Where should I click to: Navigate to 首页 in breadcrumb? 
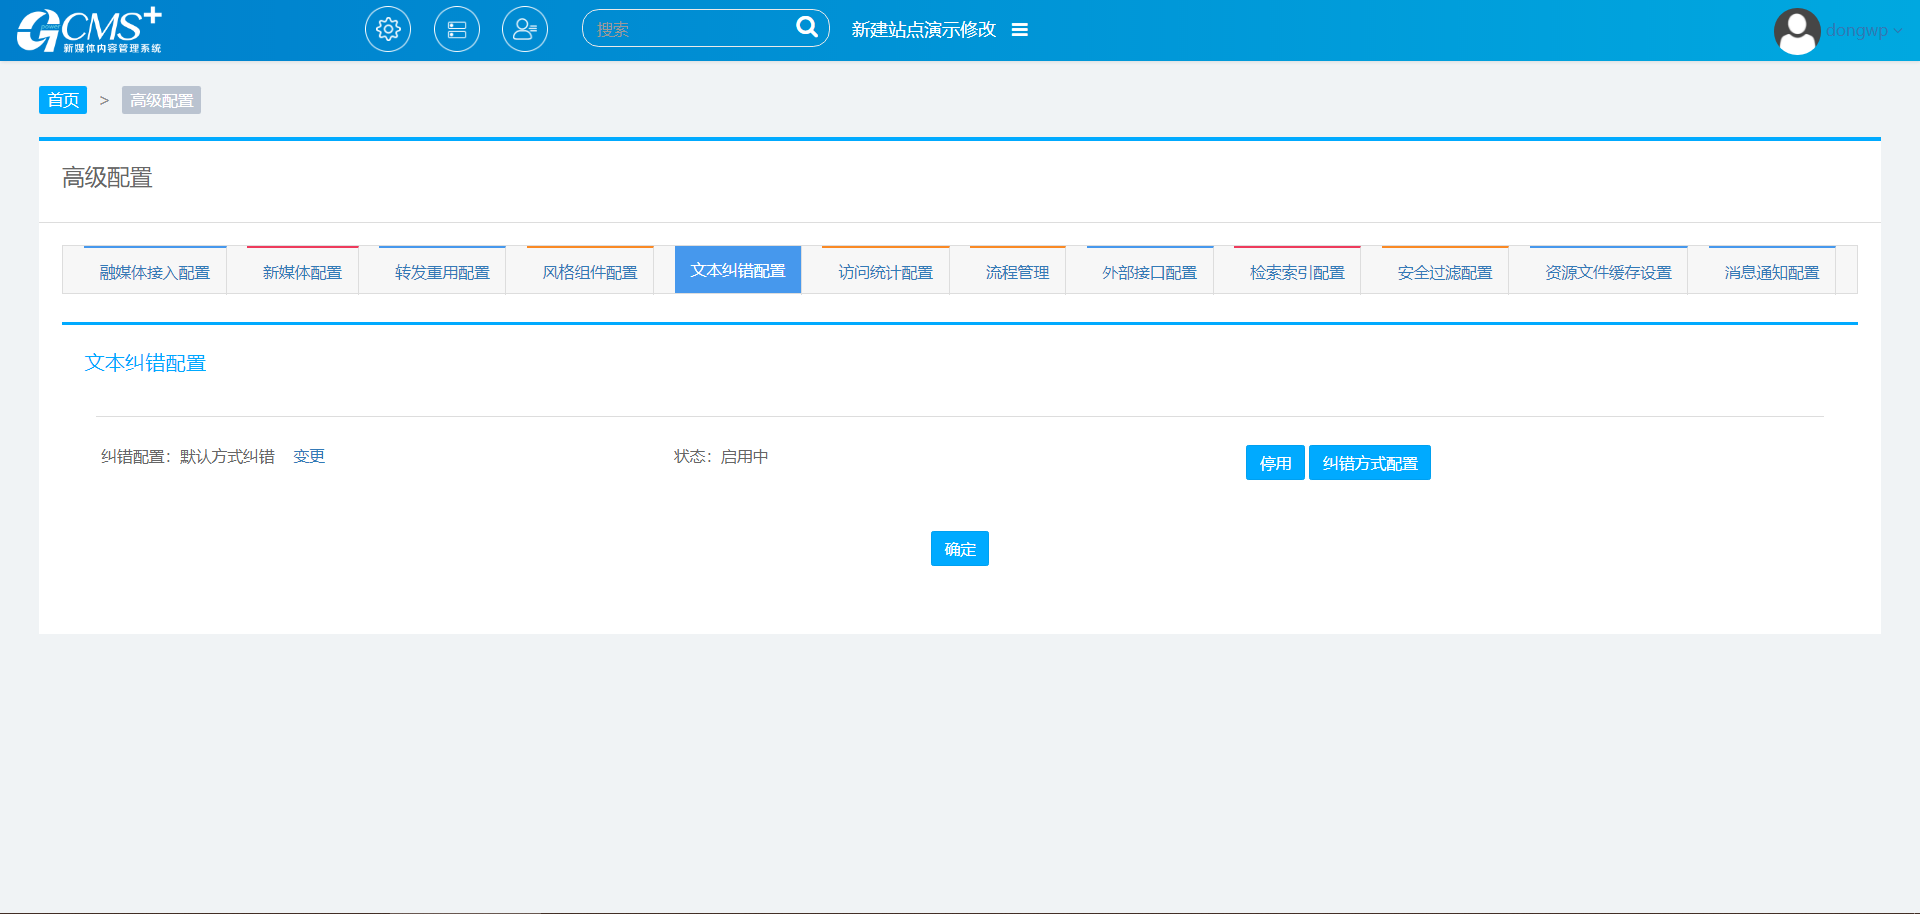tap(63, 100)
